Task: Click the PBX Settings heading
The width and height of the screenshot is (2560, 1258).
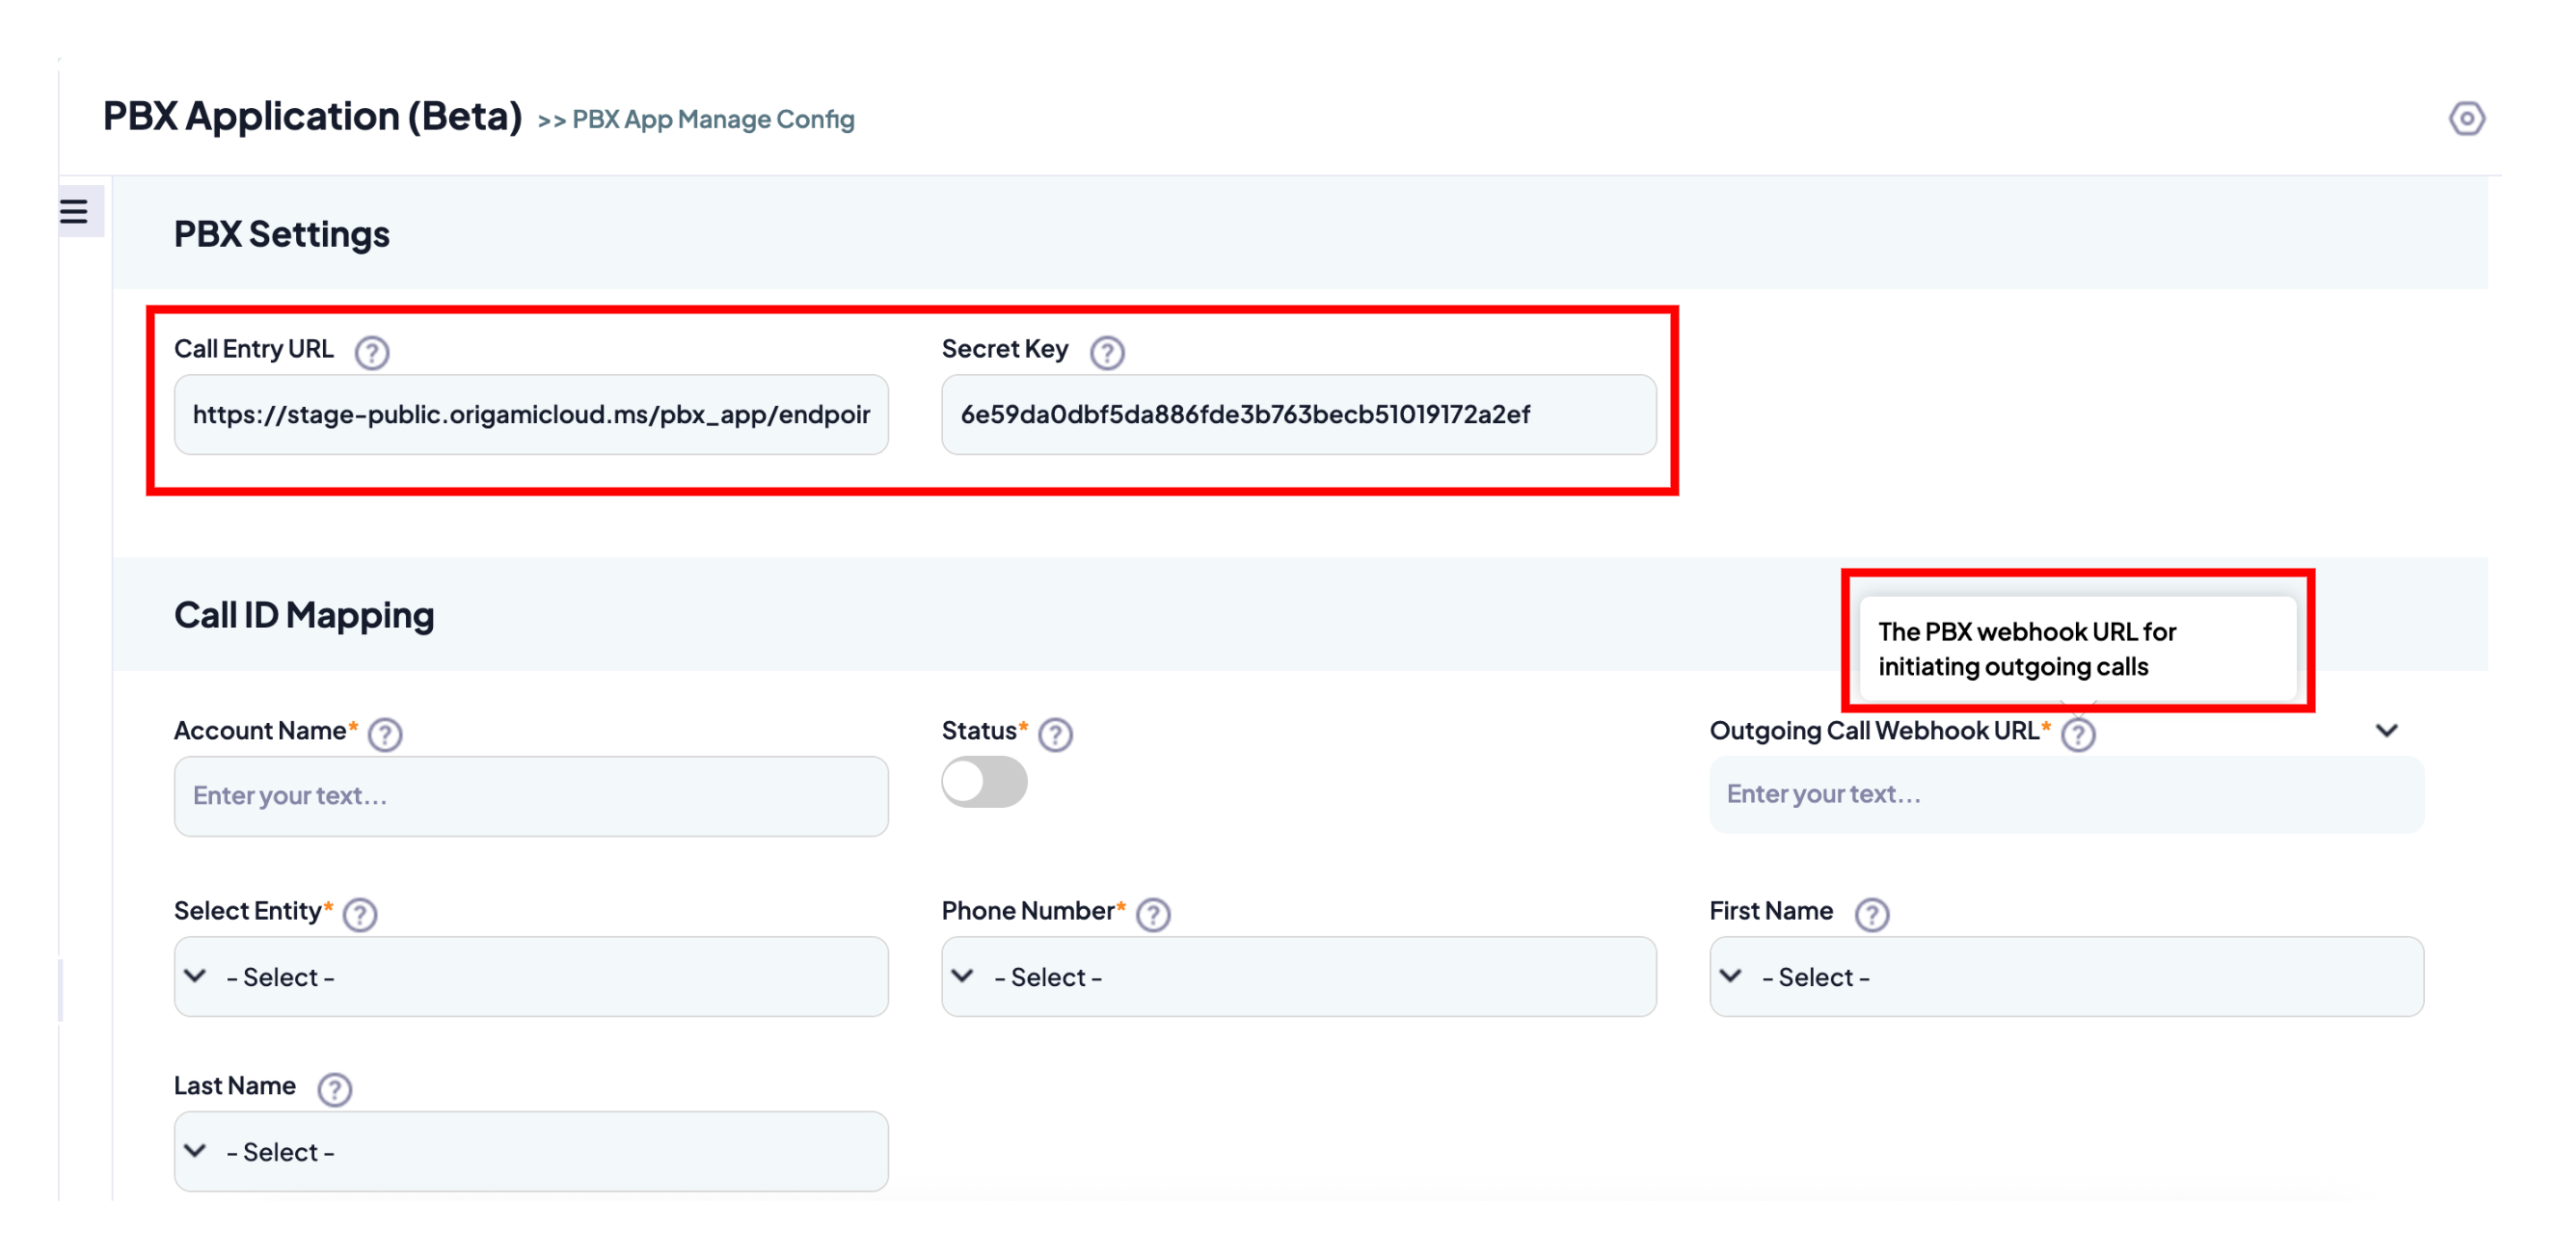Action: coord(282,234)
